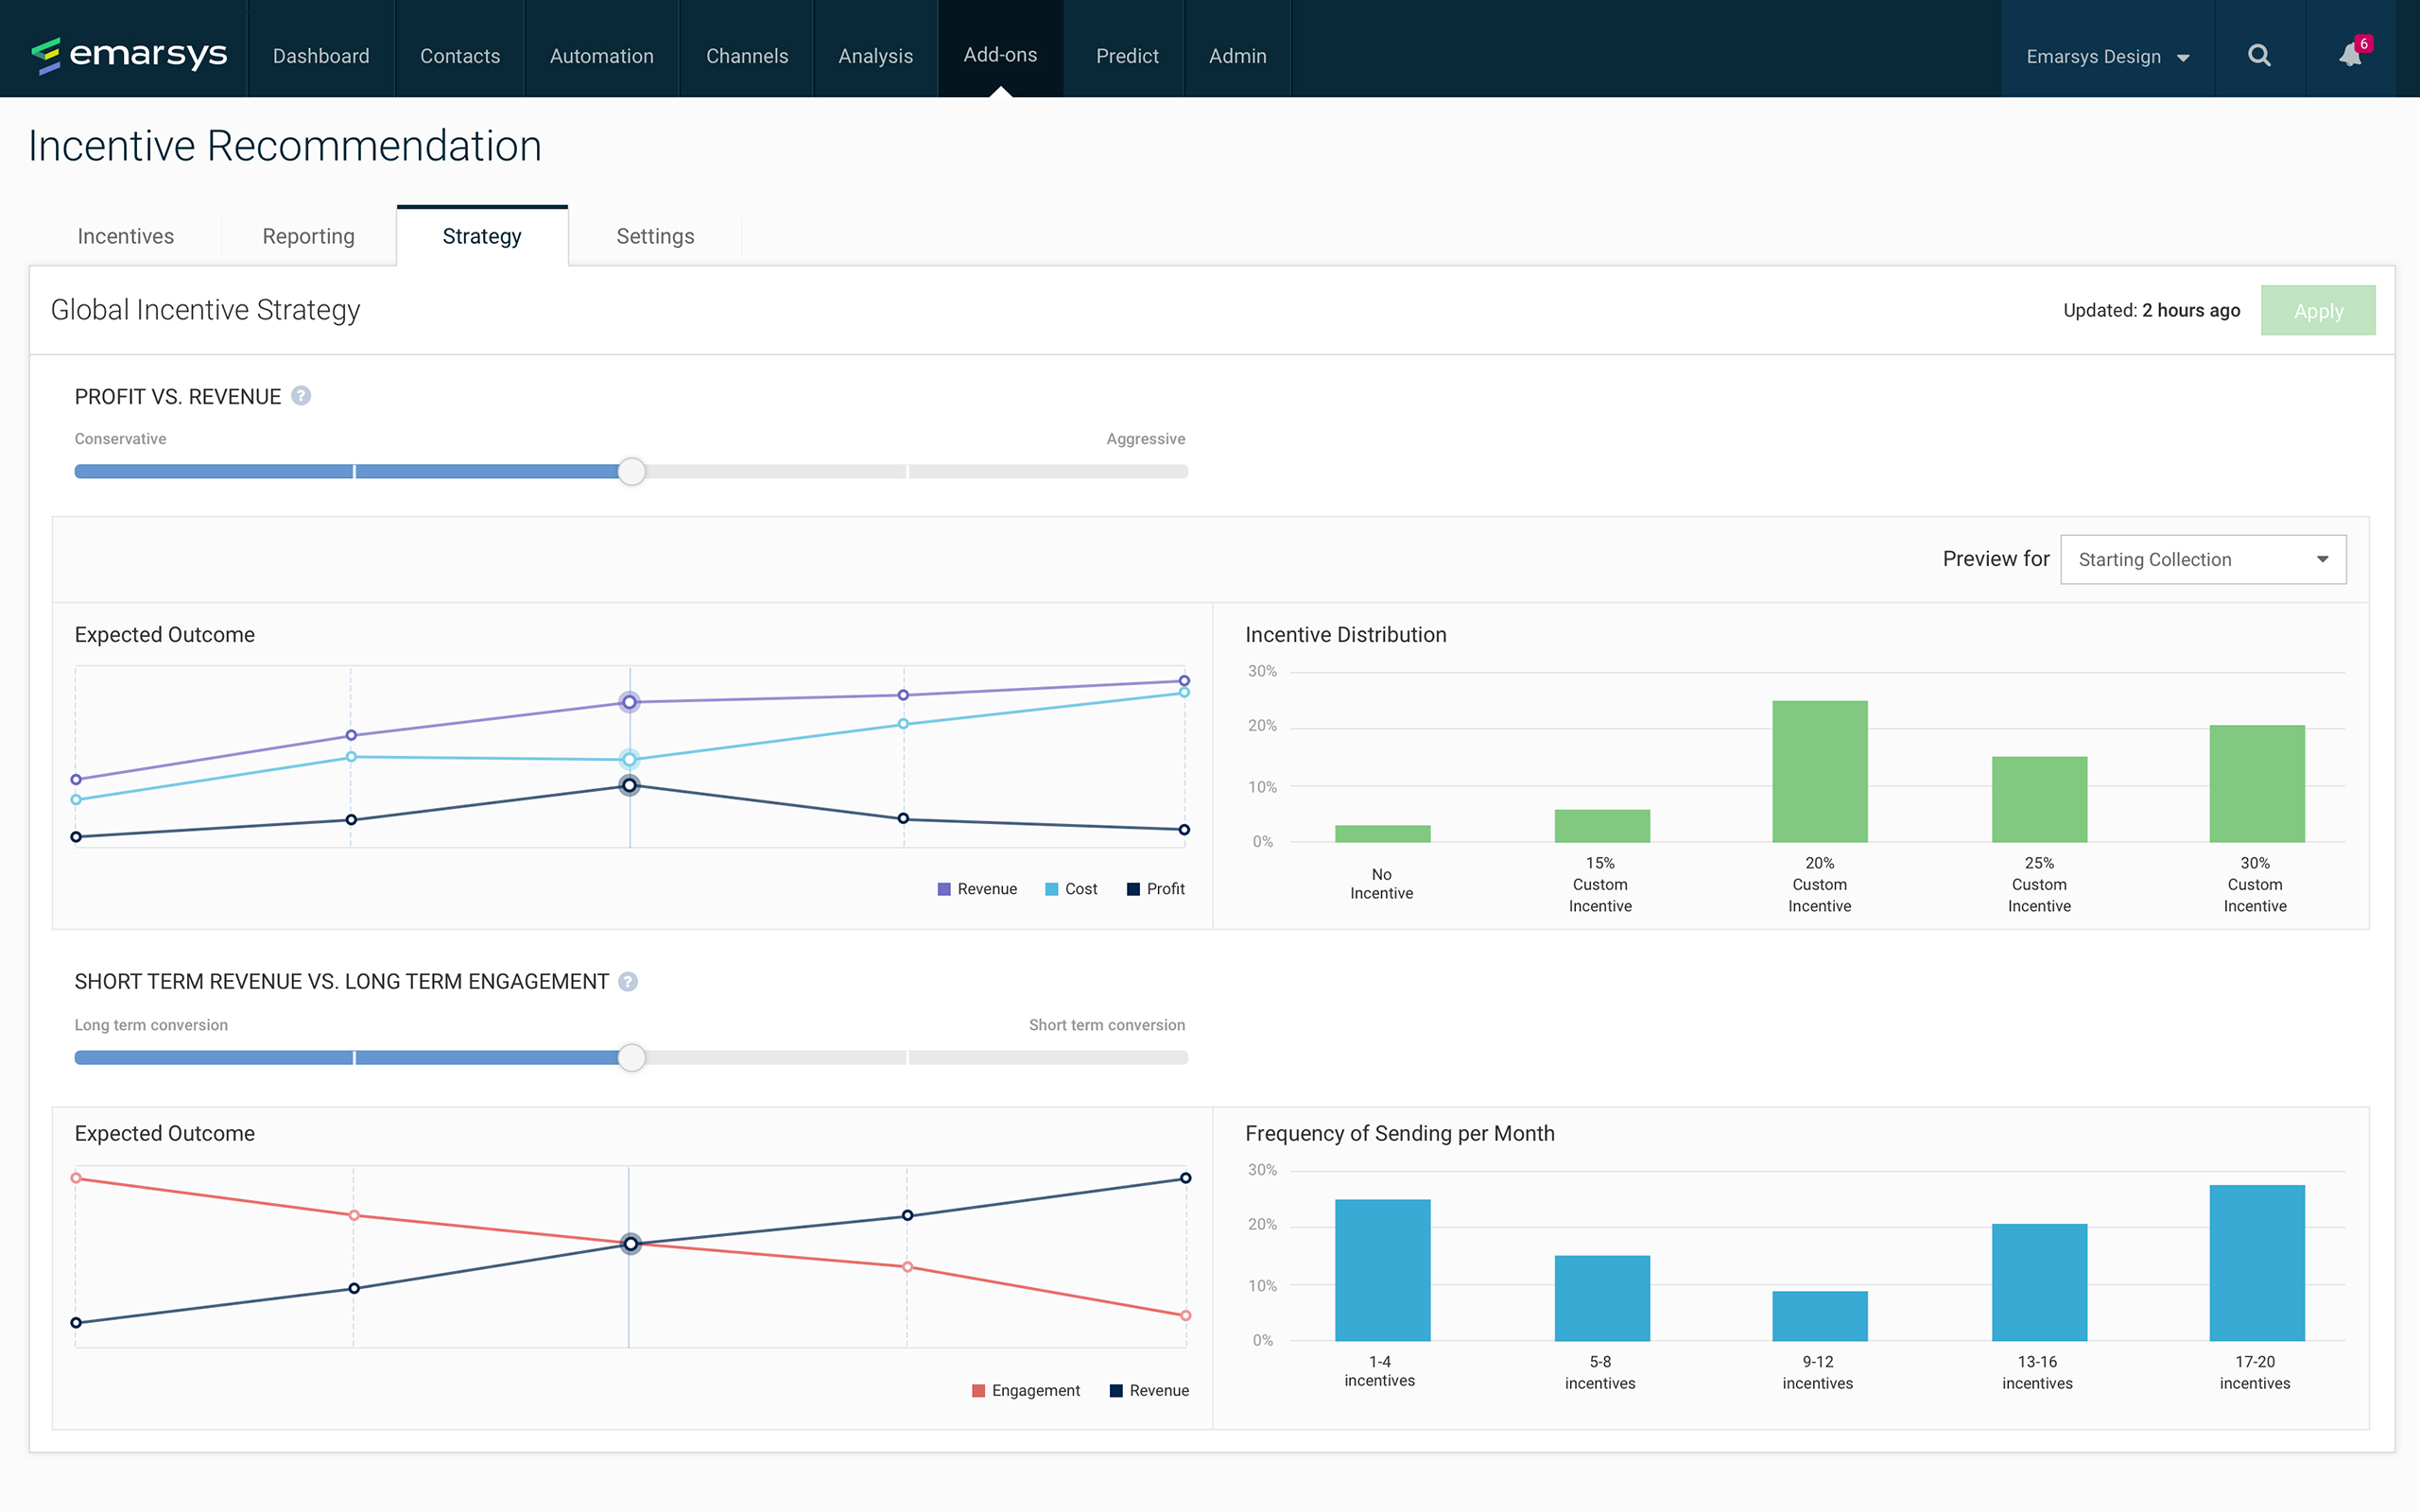Click the 20% Custom Incentive green bar

click(x=1819, y=771)
